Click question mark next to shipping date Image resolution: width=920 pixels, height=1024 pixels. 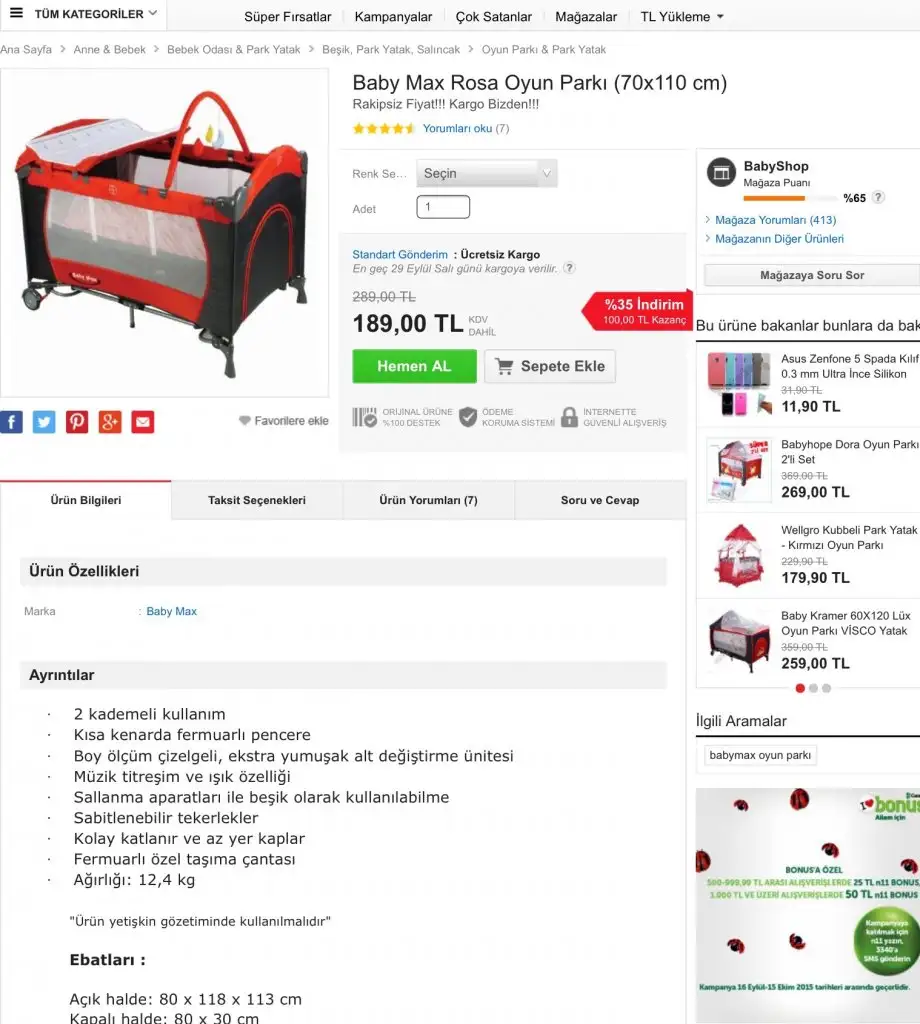569,268
